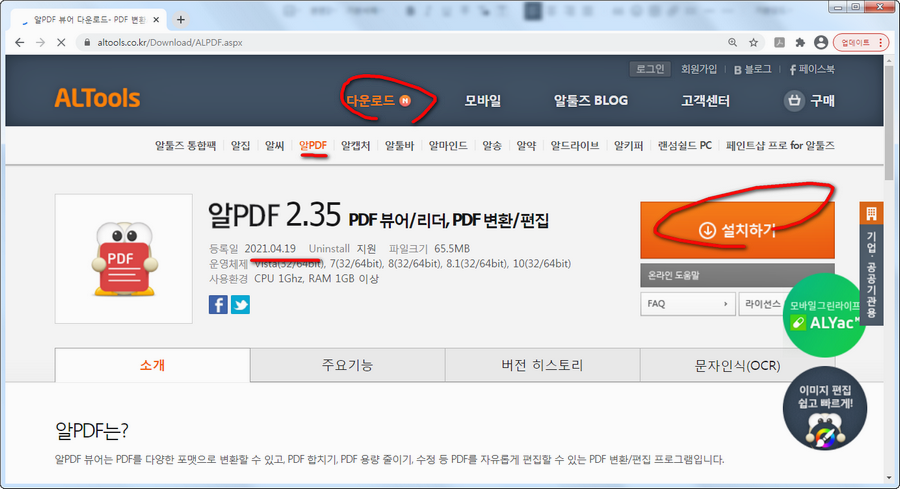Screen dimensions: 900x489
Task: Click the 이미지 편집 쉽고 빠르게 banner
Action: pos(825,409)
